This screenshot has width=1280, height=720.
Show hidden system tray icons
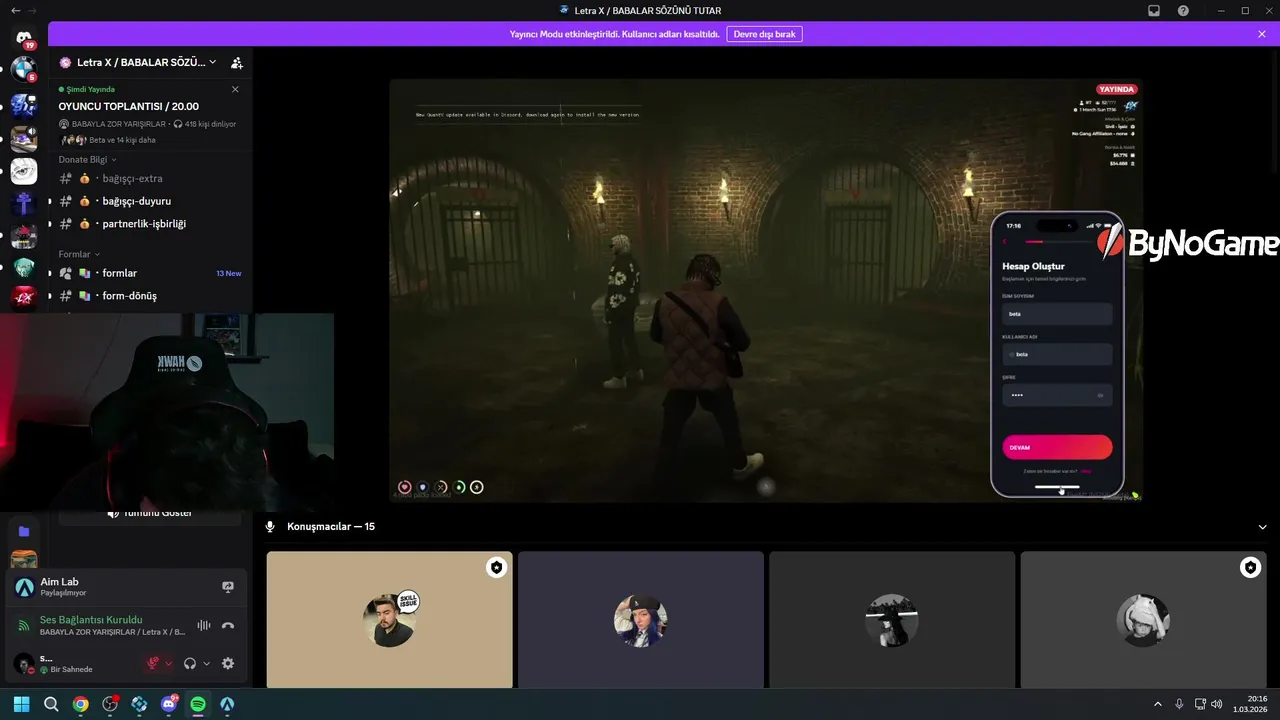pyautogui.click(x=1158, y=704)
